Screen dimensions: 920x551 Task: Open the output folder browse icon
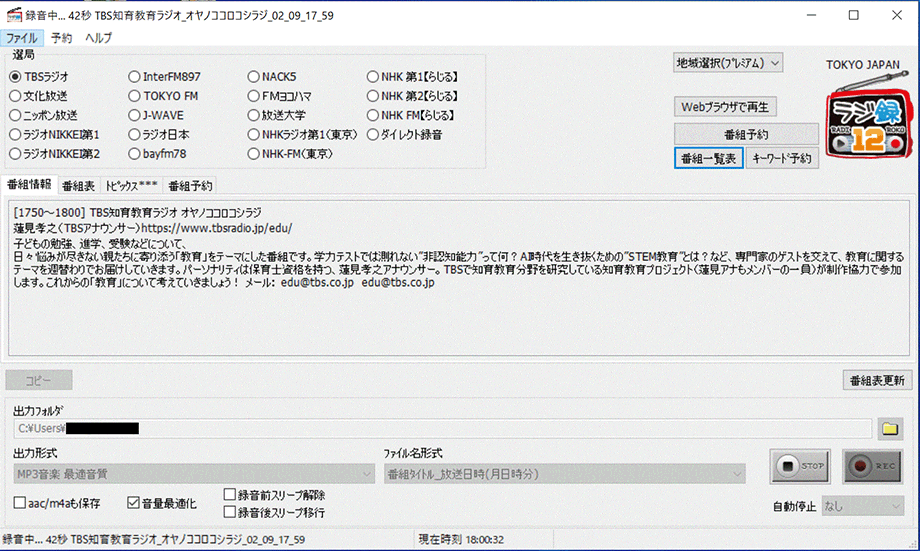click(890, 429)
